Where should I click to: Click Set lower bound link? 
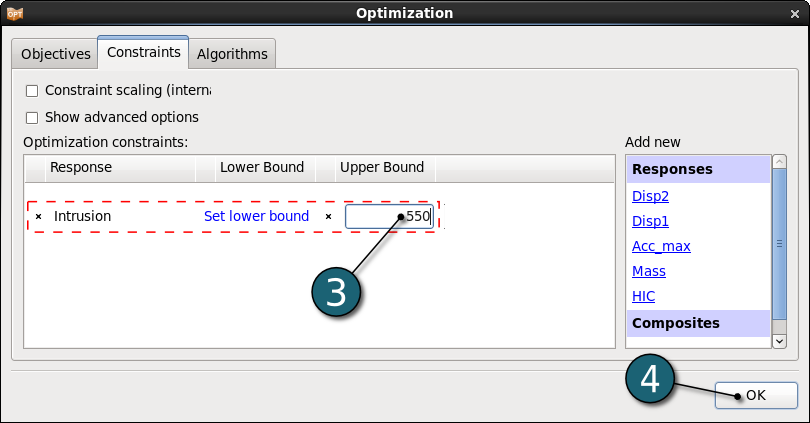click(x=256, y=216)
